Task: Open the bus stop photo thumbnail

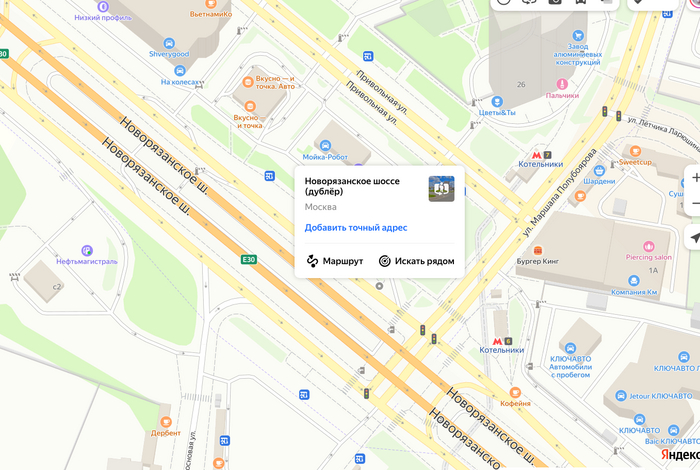Action: (442, 189)
